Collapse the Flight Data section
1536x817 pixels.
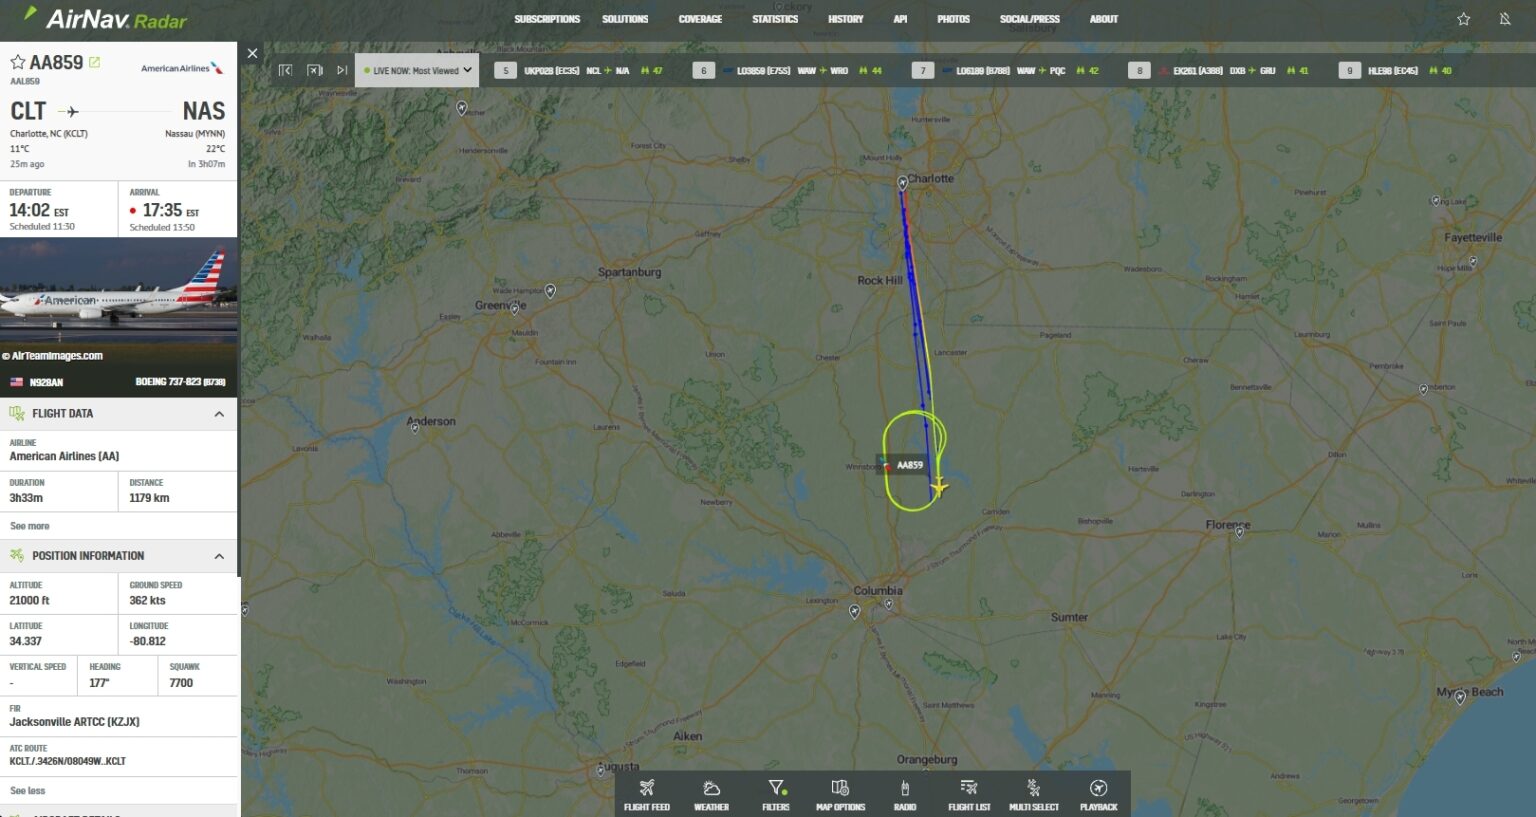[219, 414]
